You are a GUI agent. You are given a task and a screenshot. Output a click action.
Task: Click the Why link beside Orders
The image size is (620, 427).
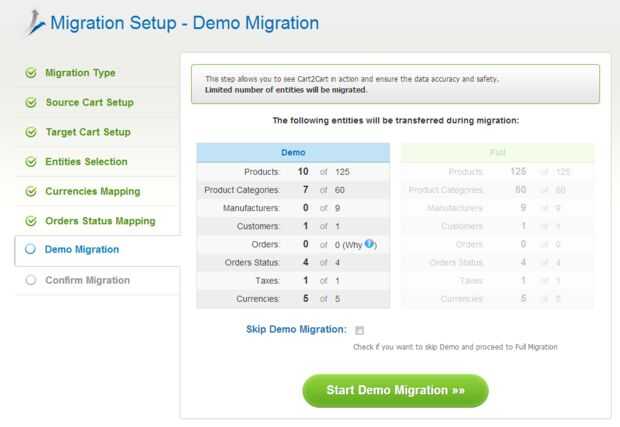(354, 245)
